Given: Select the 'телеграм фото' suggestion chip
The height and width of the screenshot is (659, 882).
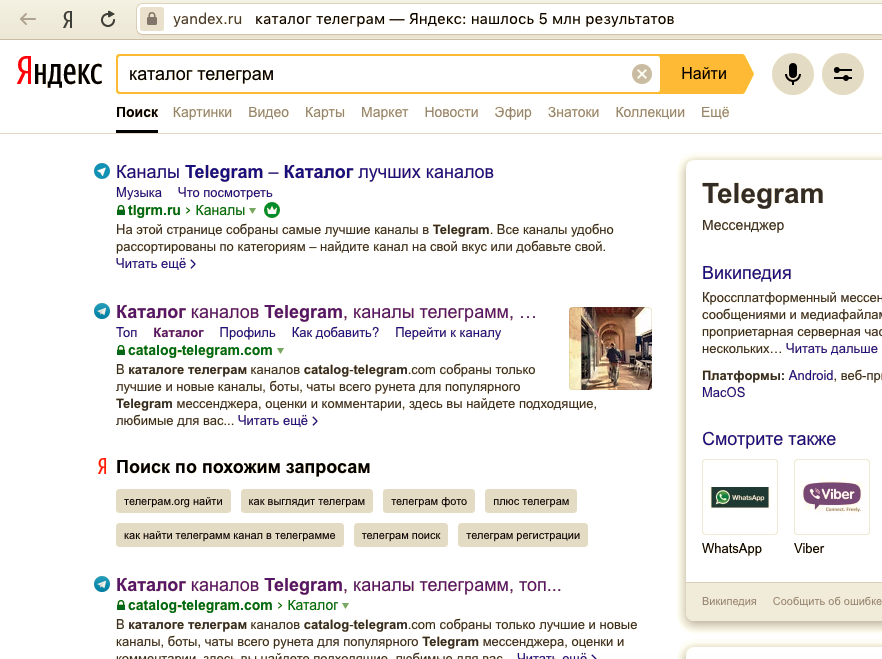Looking at the screenshot, I should pyautogui.click(x=429, y=501).
